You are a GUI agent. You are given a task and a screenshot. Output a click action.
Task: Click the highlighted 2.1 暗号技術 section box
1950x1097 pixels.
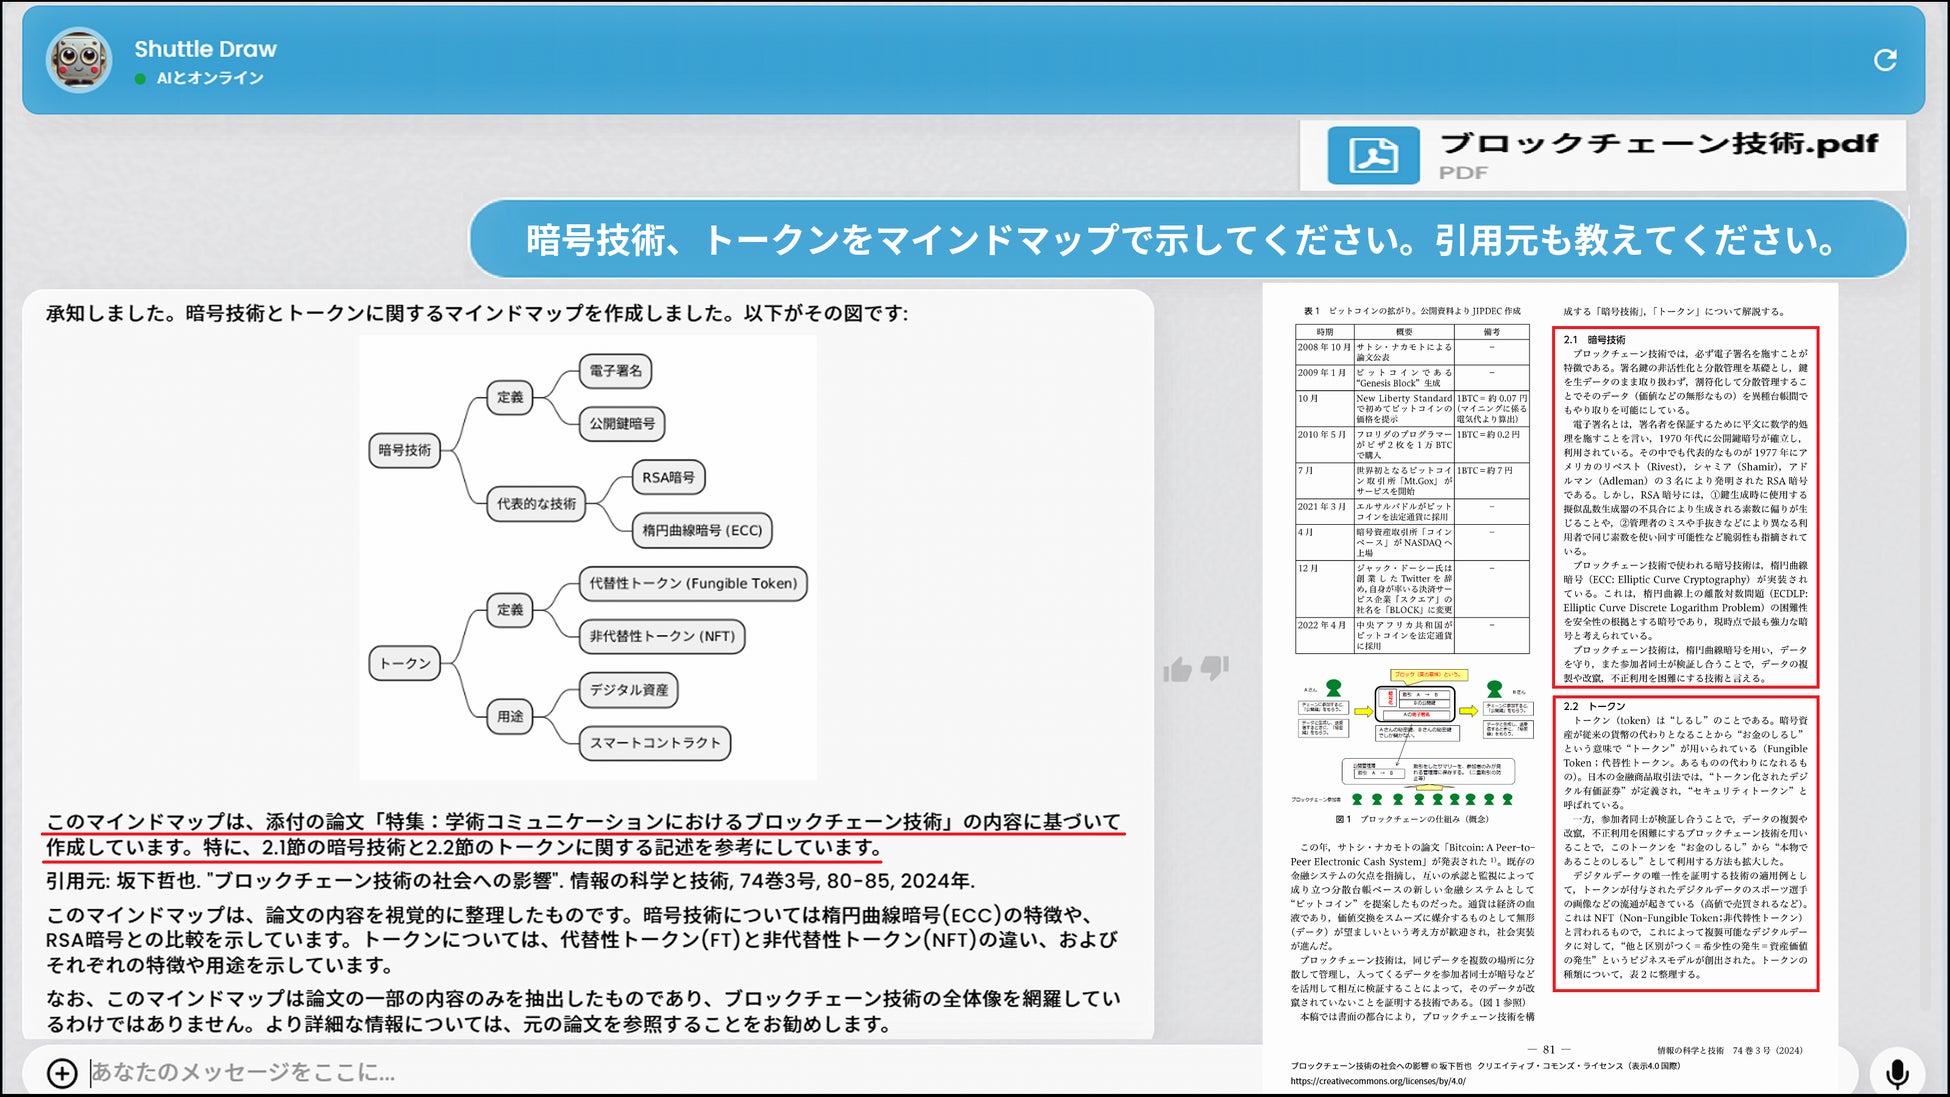[x=1685, y=507]
